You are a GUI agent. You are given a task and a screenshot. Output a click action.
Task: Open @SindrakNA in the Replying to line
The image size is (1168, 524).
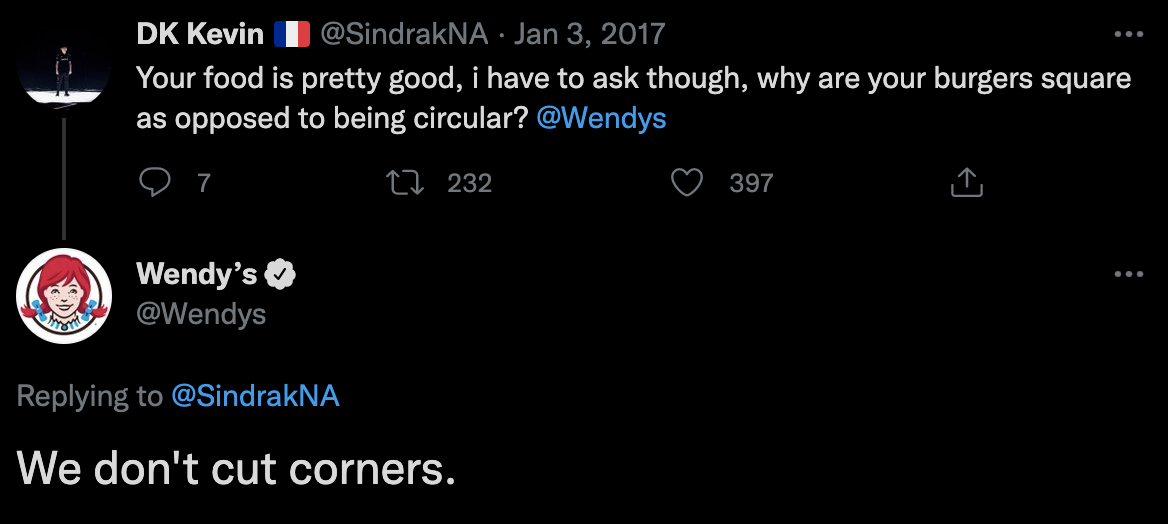[255, 396]
